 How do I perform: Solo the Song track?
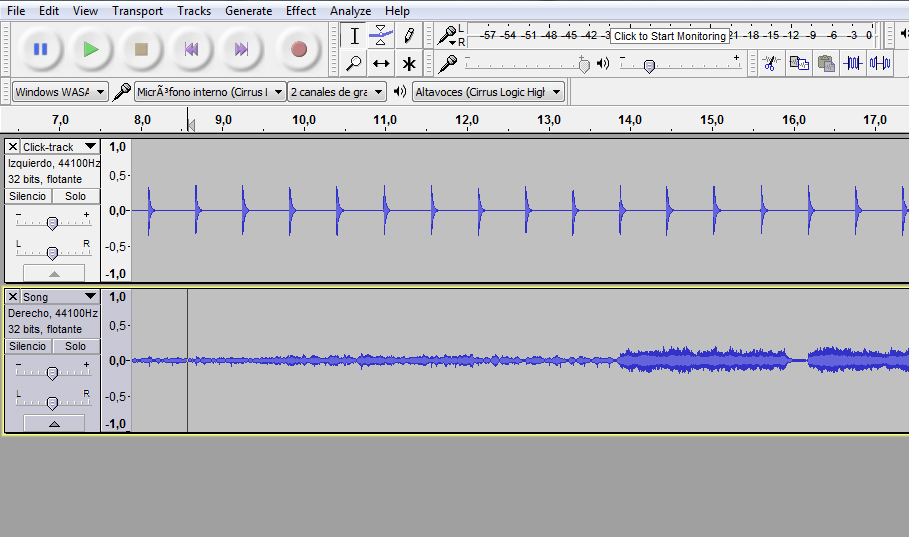[75, 346]
